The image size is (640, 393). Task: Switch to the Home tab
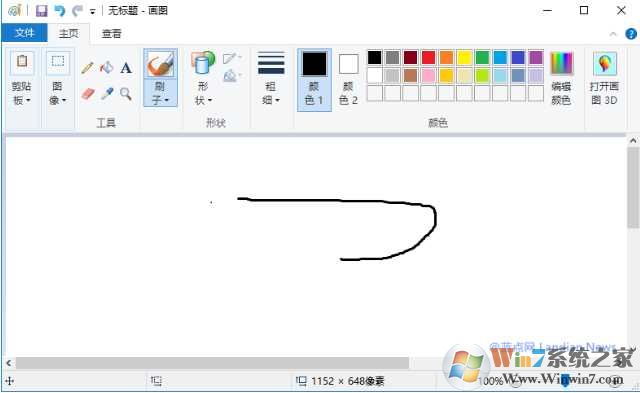coord(69,33)
